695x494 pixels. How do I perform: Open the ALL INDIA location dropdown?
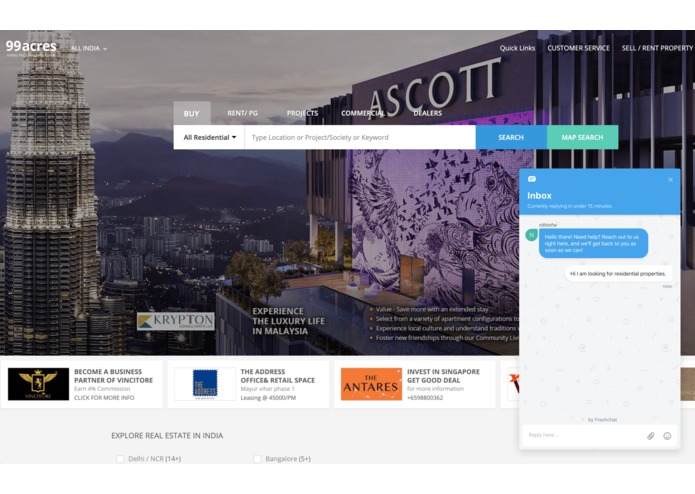(x=89, y=48)
